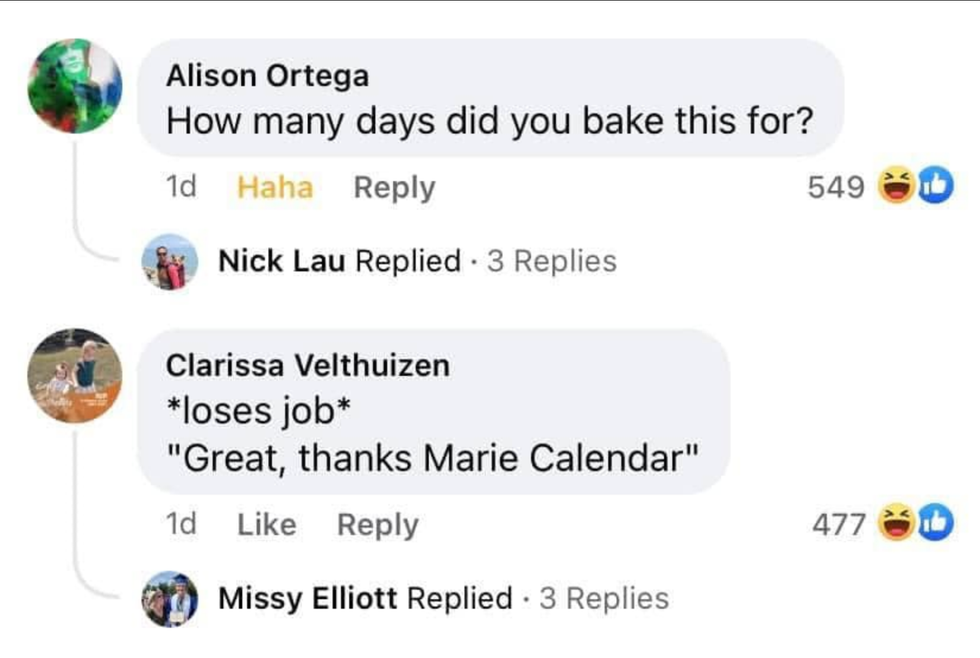
Task: Like Clarissa Velthuizen's comment
Action: [x=266, y=525]
